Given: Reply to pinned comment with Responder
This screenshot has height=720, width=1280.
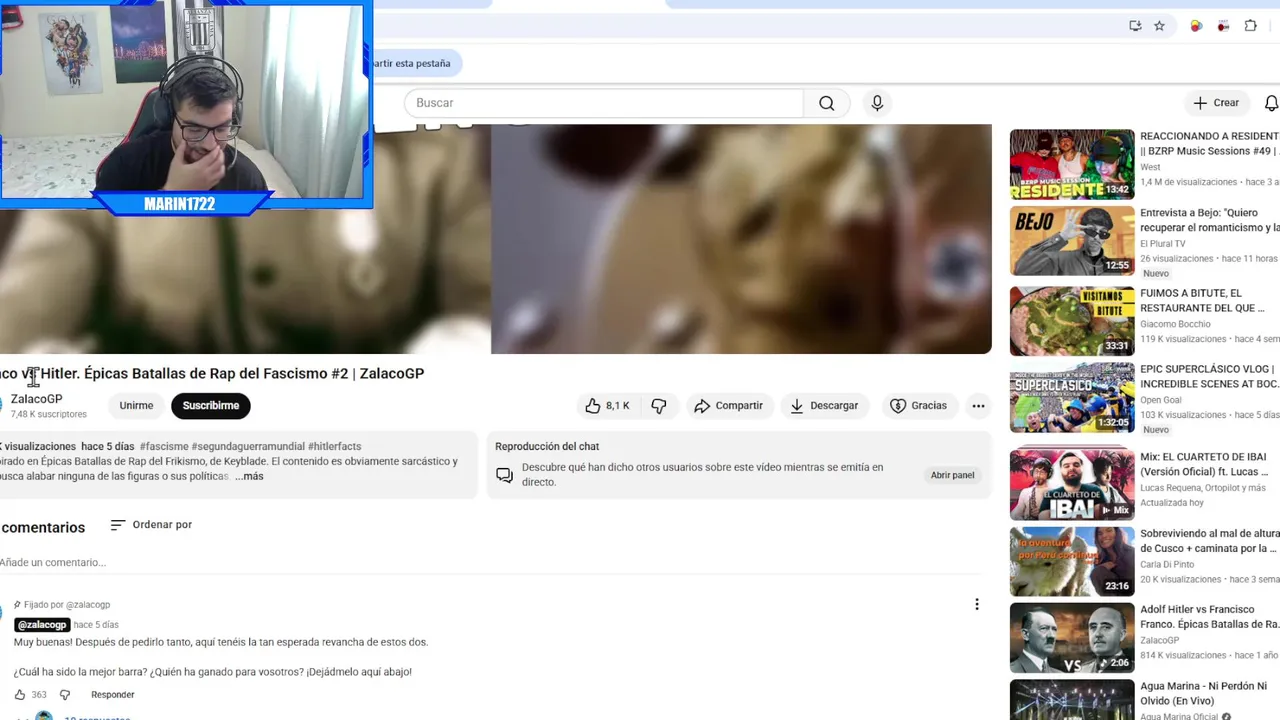Looking at the screenshot, I should 113,695.
